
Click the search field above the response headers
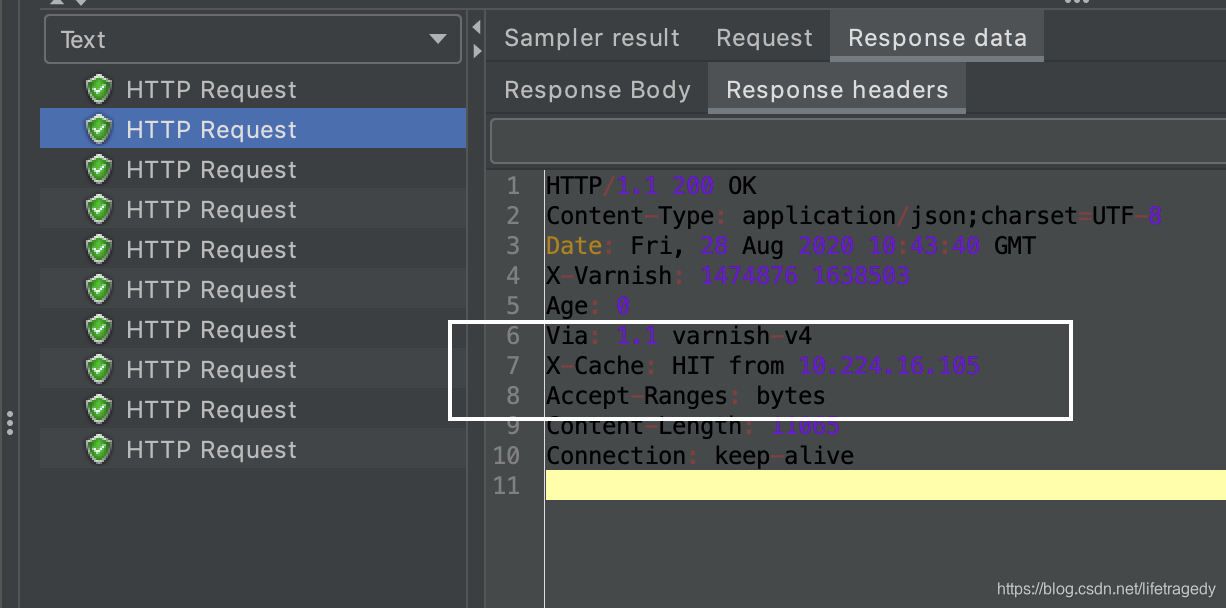857,141
